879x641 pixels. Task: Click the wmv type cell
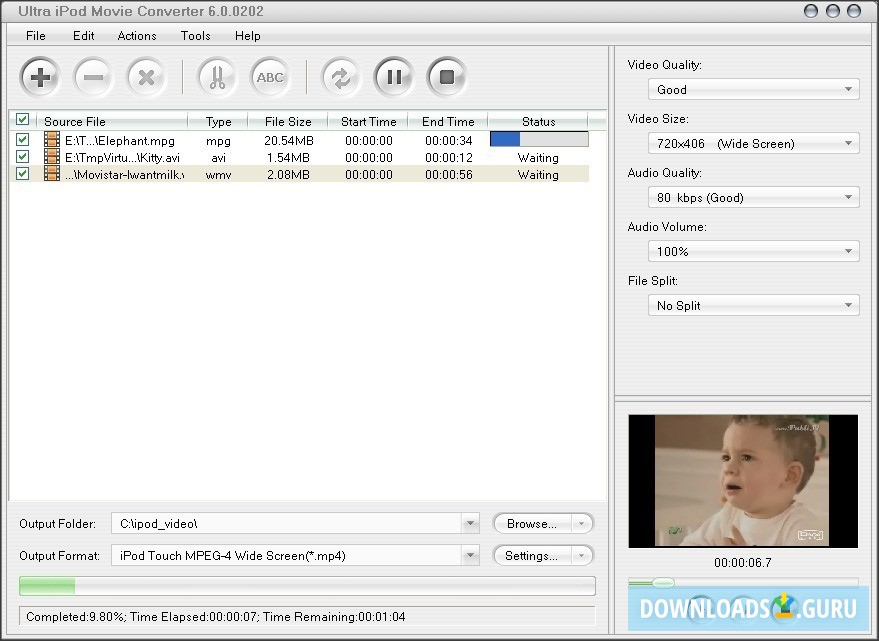[x=218, y=174]
